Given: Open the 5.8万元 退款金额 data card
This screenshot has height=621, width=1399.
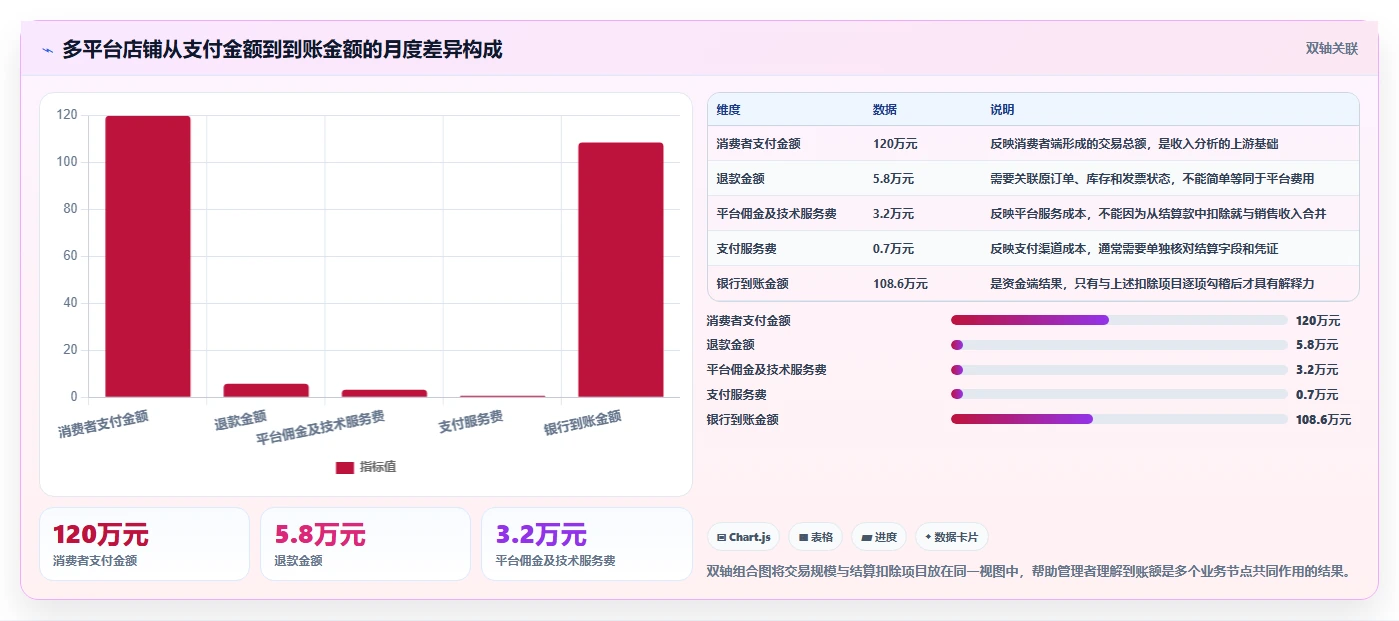Looking at the screenshot, I should click(365, 544).
